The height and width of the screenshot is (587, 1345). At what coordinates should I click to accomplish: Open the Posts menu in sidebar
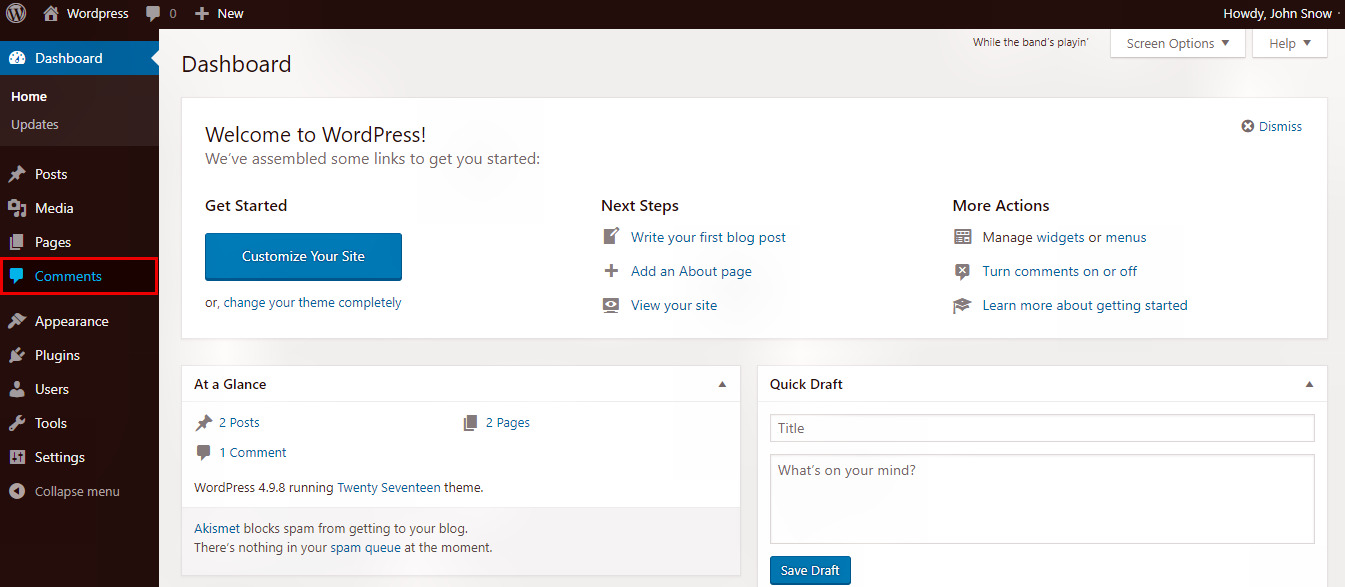pos(79,174)
